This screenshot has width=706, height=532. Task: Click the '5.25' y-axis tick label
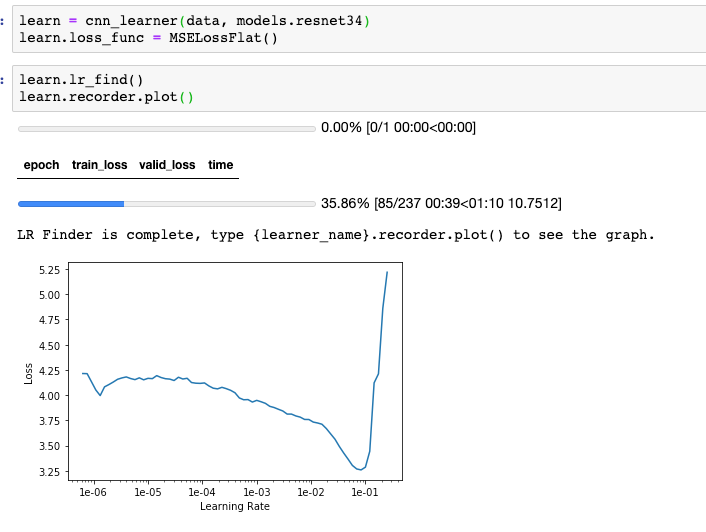(50, 270)
